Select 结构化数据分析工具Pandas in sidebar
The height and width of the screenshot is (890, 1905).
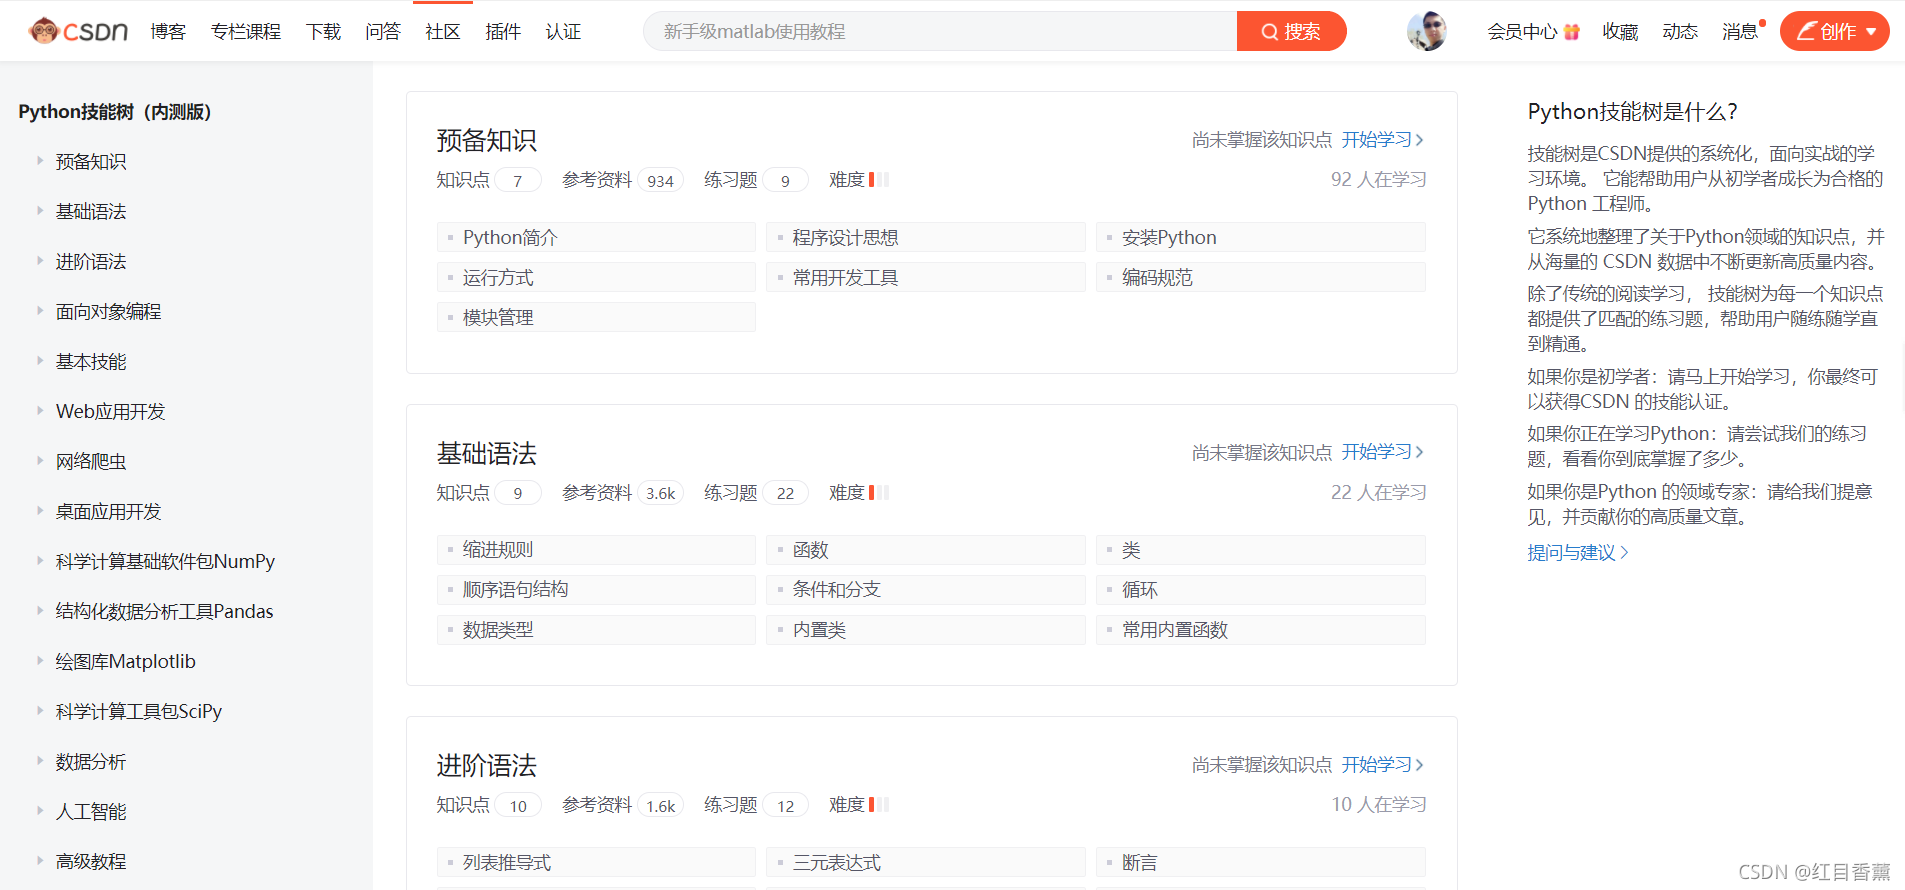164,611
